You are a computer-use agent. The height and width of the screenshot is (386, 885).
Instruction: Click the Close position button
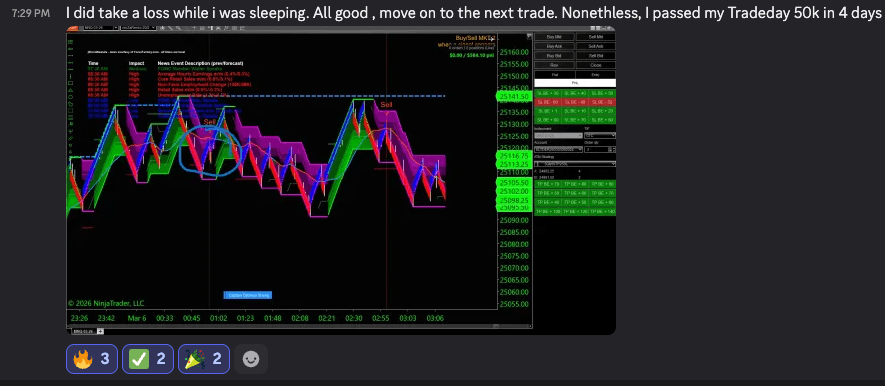tap(595, 65)
